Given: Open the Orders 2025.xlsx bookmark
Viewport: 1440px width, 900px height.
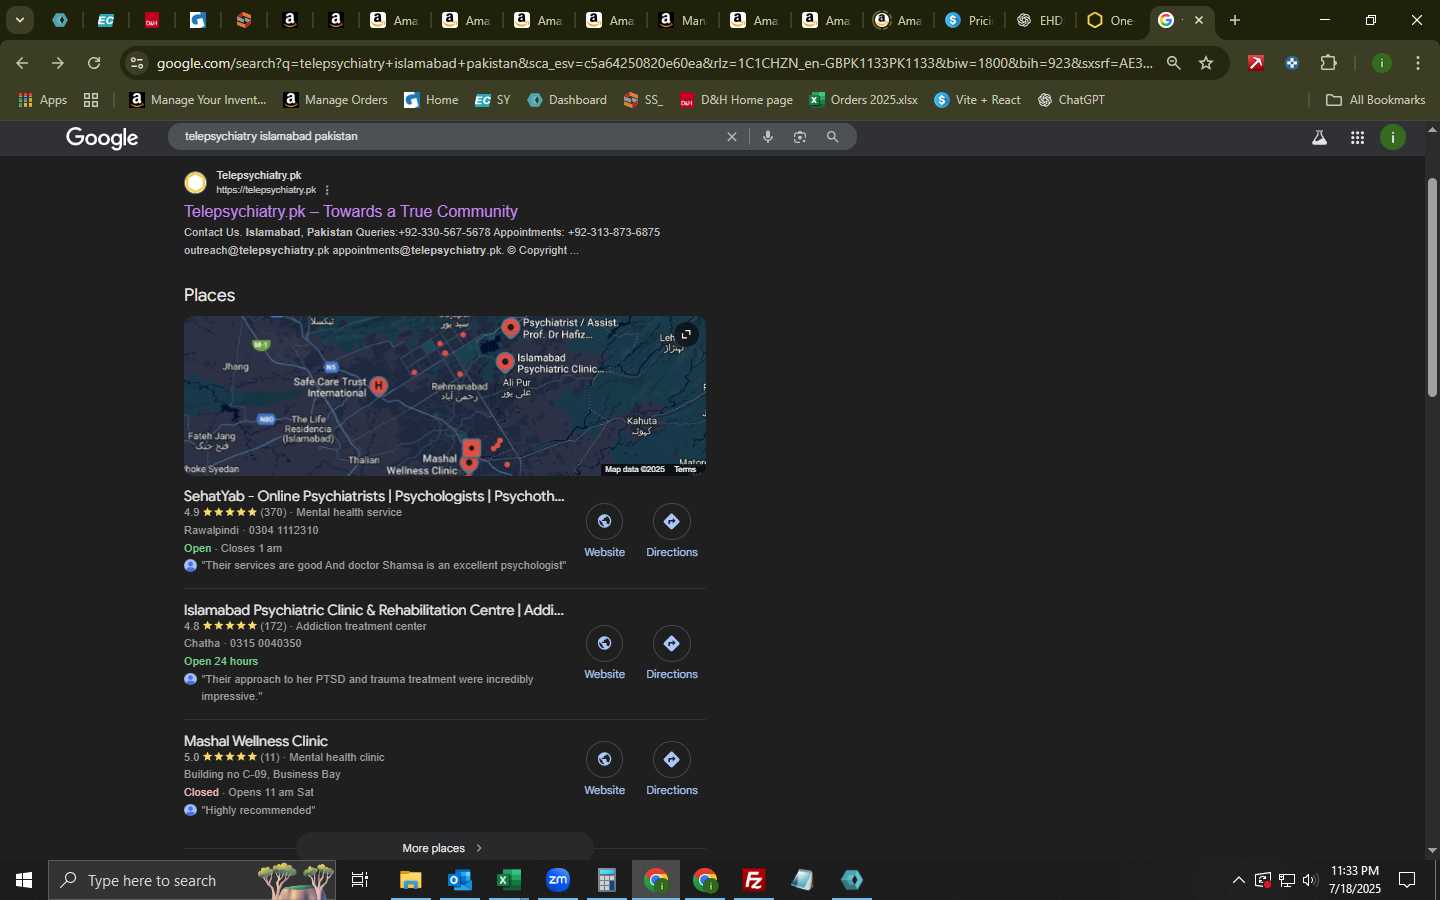Looking at the screenshot, I should (863, 100).
